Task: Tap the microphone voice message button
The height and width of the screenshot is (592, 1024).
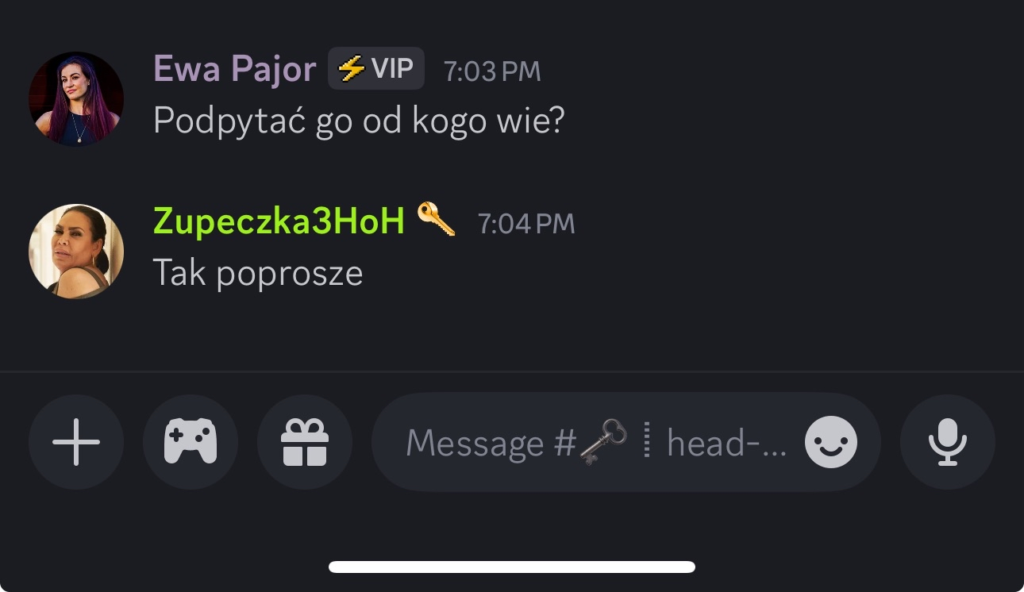Action: (x=947, y=441)
